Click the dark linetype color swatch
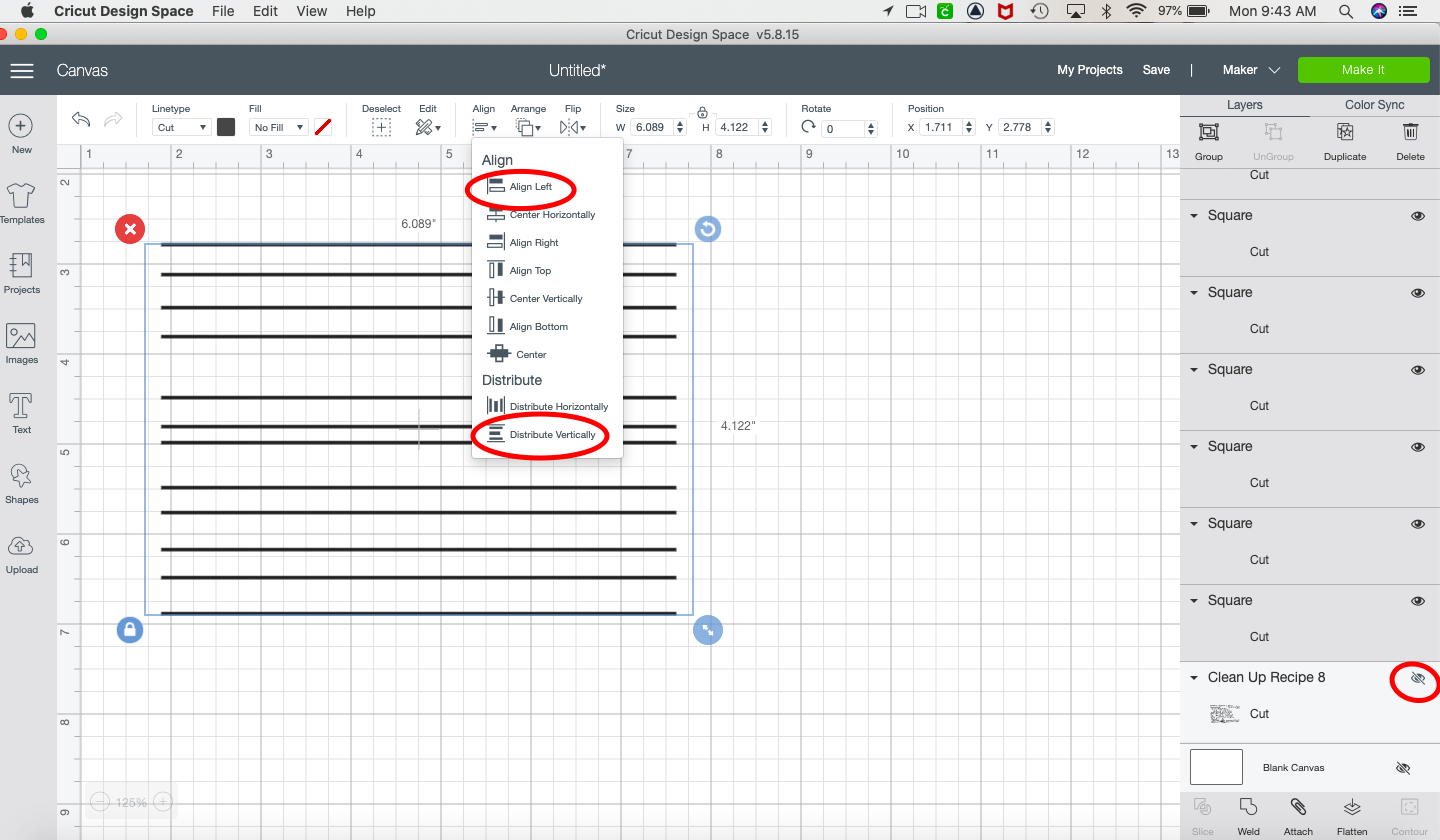 226,127
